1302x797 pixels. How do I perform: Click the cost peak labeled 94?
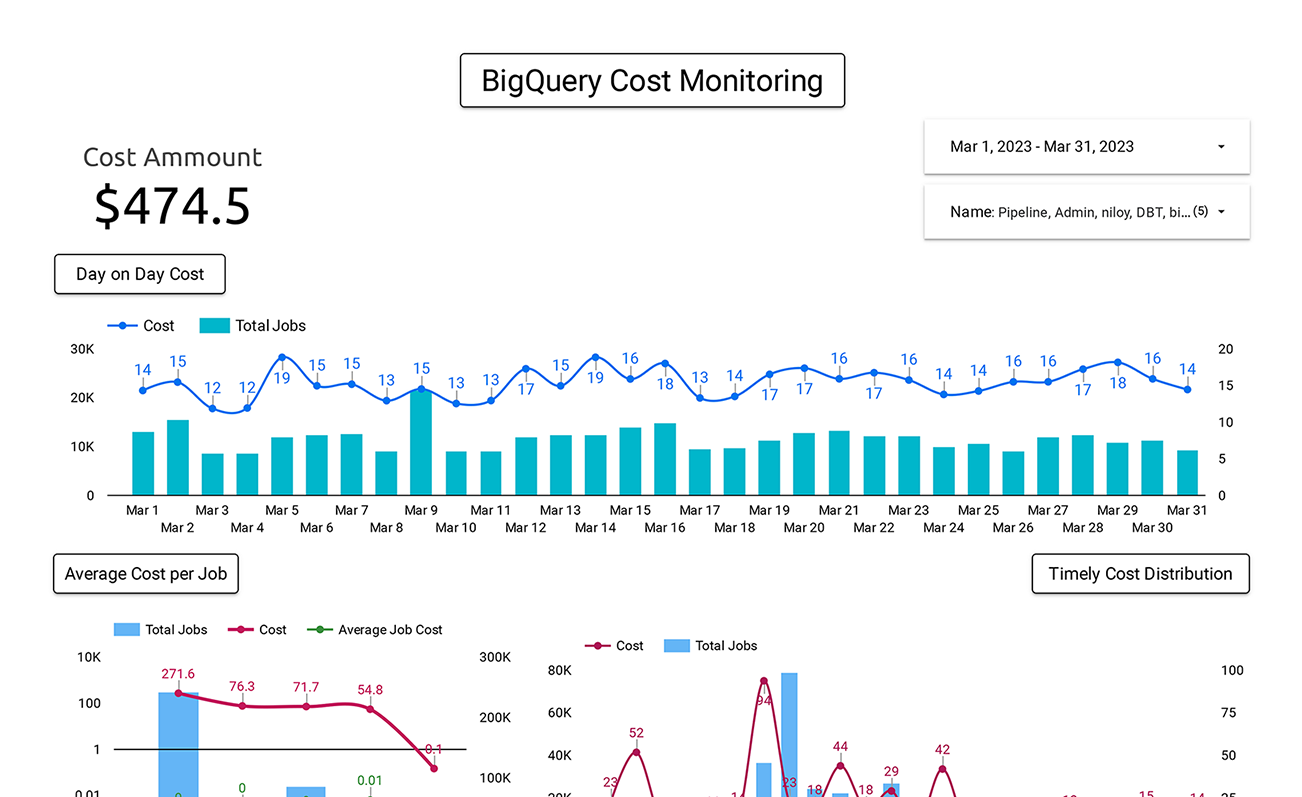(764, 681)
